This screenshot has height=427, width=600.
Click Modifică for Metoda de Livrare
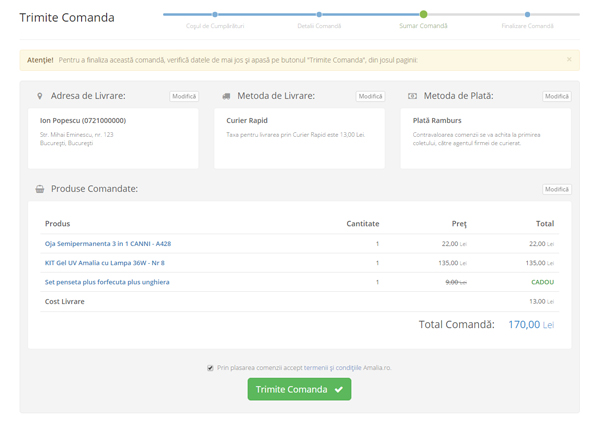370,96
